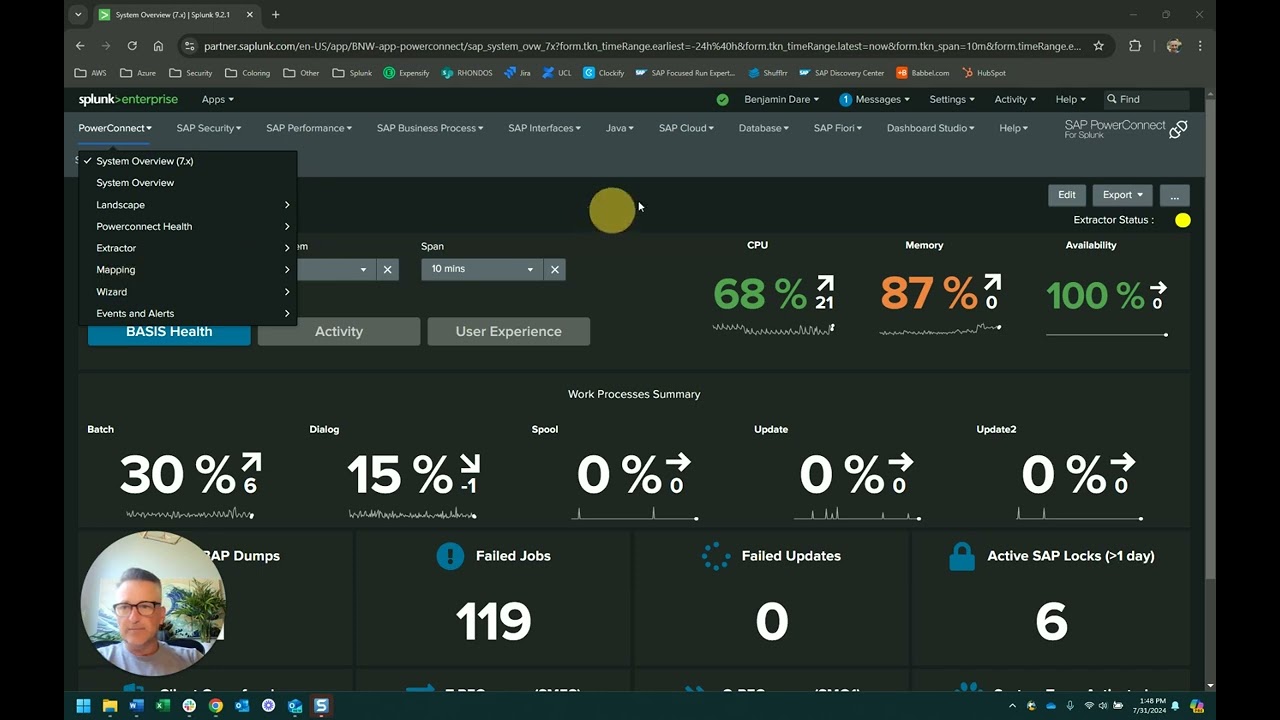Open Word from the taskbar

pos(137,706)
